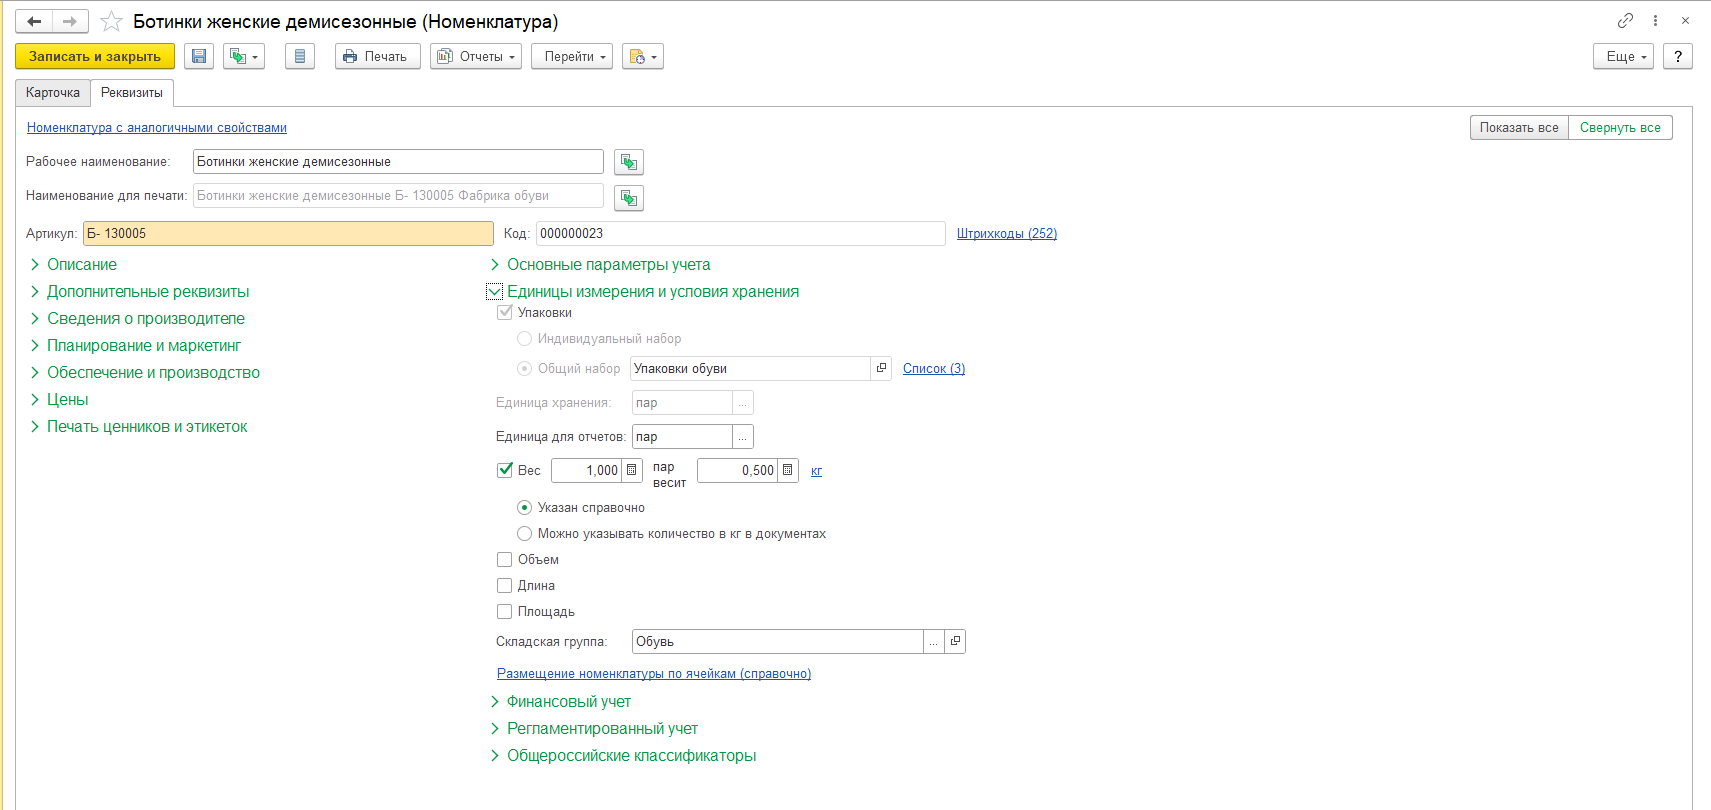The image size is (1711, 810).
Task: Open the Еще menu
Action: point(1624,57)
